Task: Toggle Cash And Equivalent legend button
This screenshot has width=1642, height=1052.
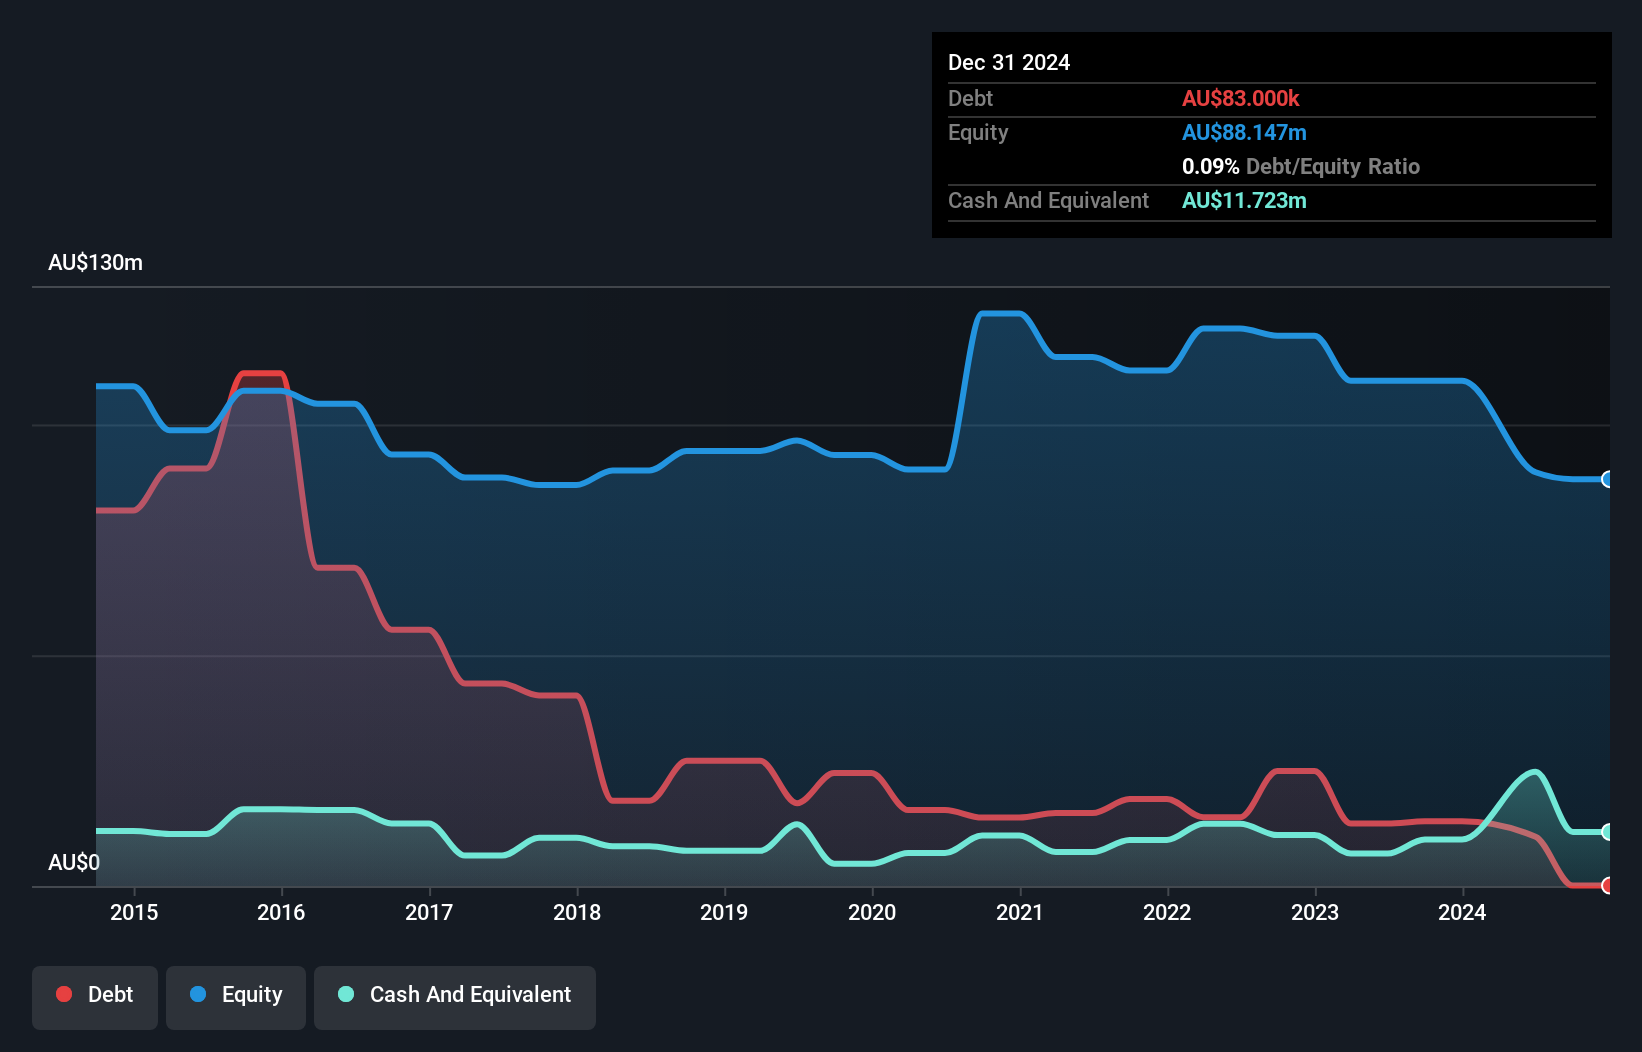Action: pos(455,997)
